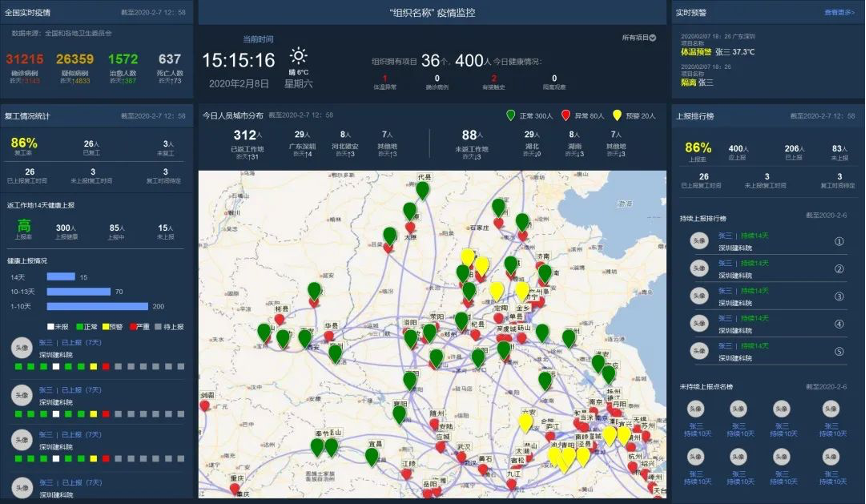Click the 300人 上报健康 count
Screen dimensions: 866x504
point(66,228)
